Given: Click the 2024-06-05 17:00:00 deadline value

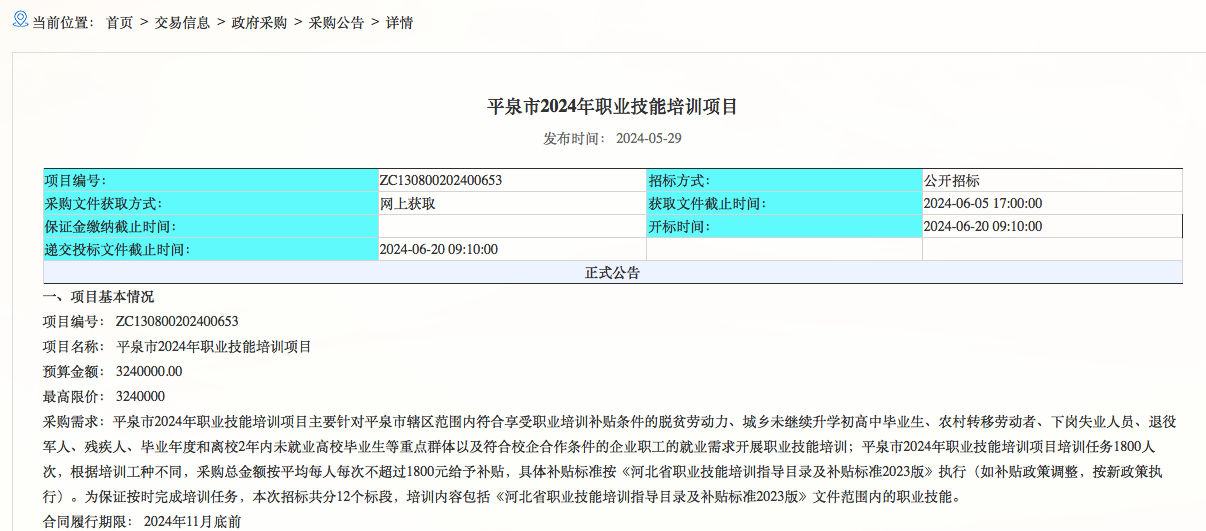Looking at the screenshot, I should 982,204.
